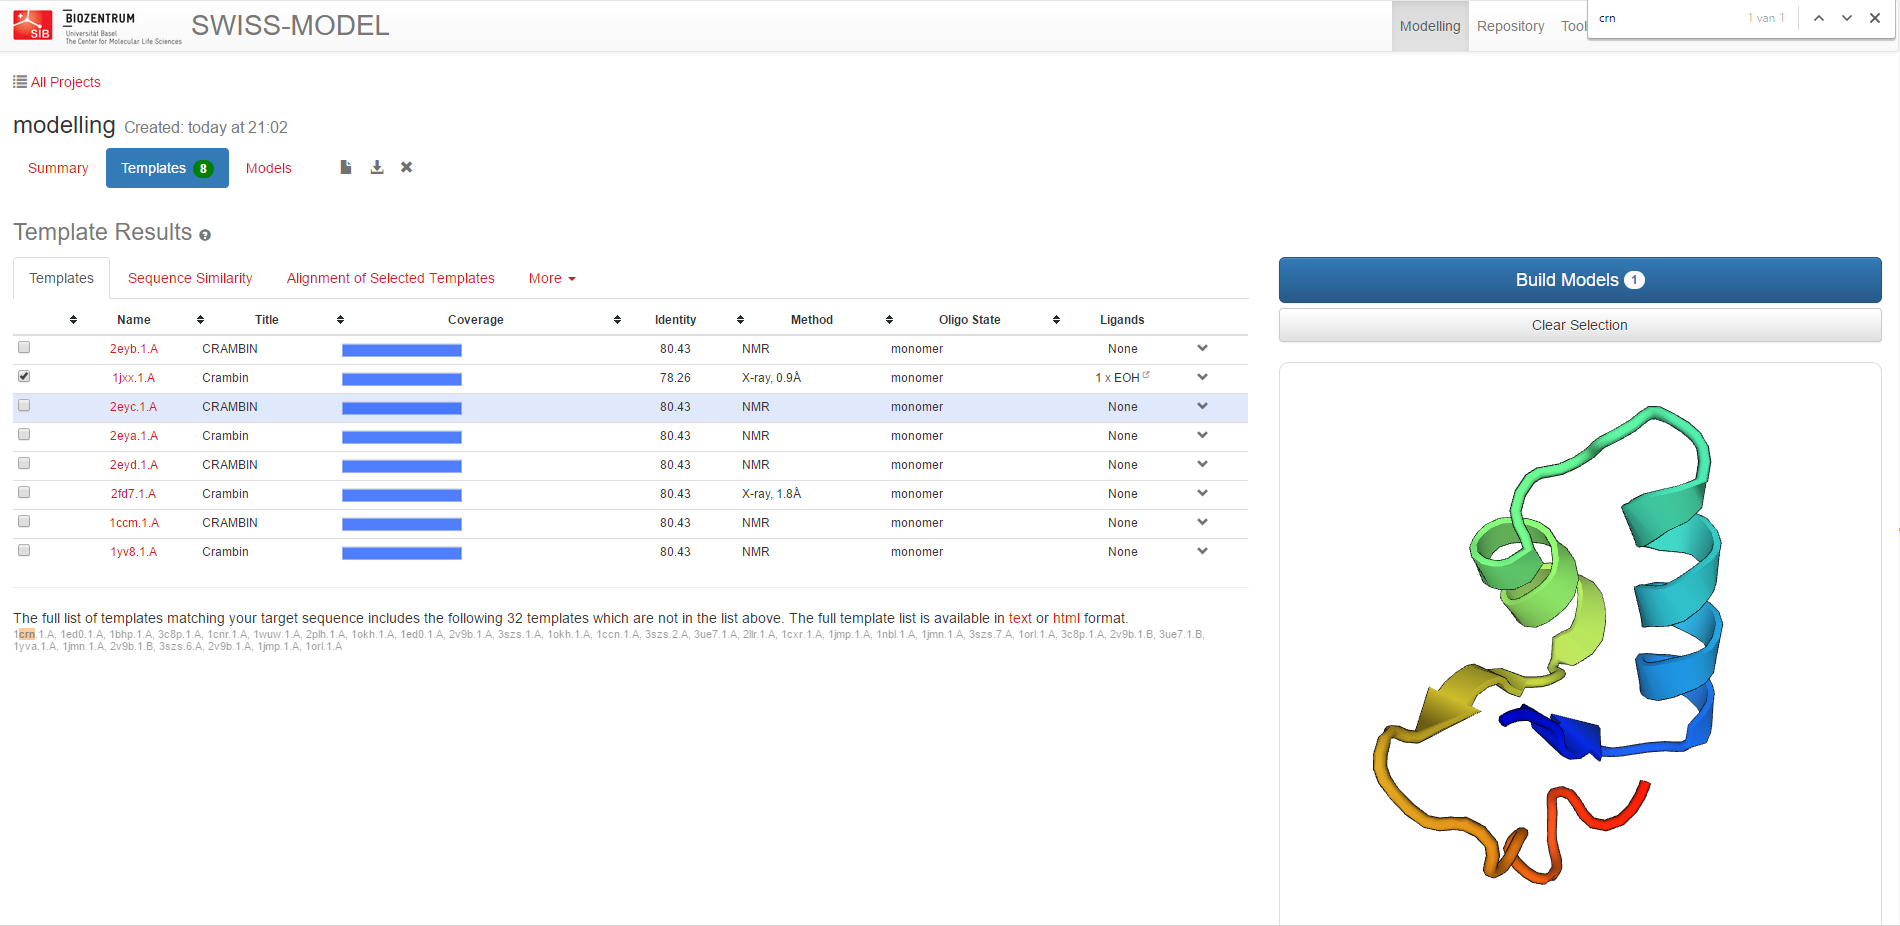This screenshot has height=926, width=1900.
Task: Delete the project using the X icon
Action: [x=407, y=167]
